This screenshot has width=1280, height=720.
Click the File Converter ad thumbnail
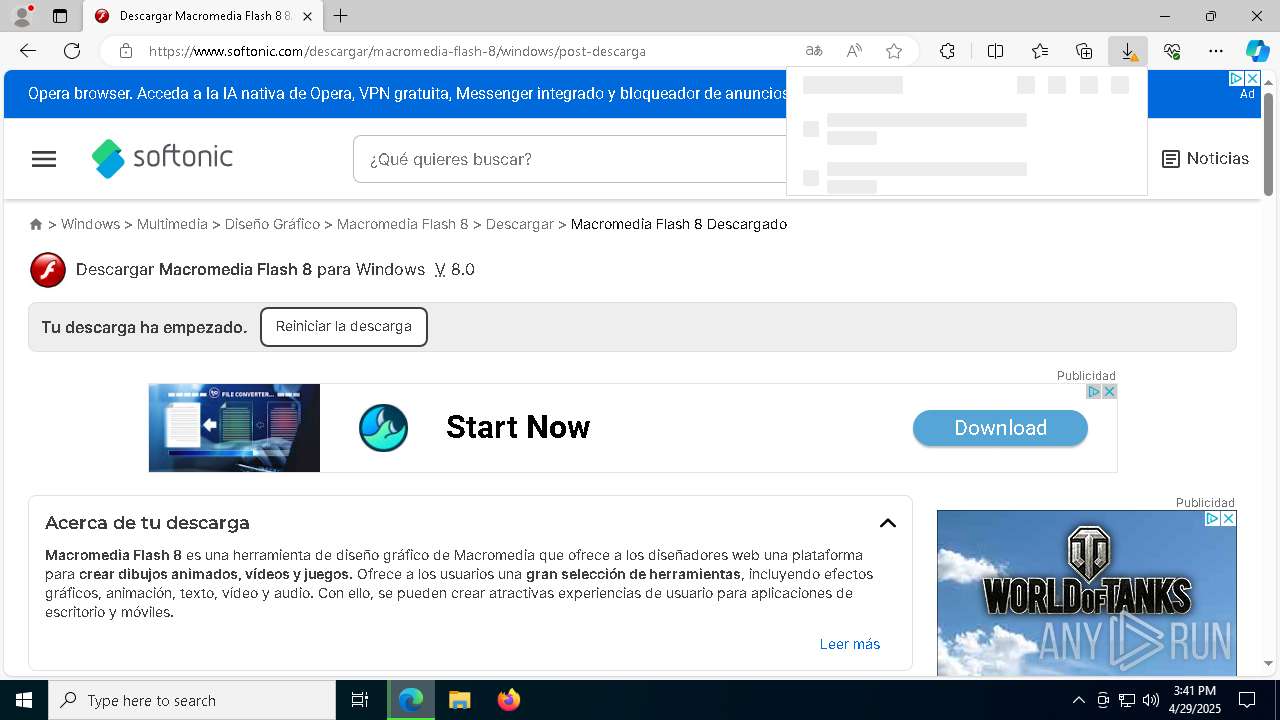[234, 428]
